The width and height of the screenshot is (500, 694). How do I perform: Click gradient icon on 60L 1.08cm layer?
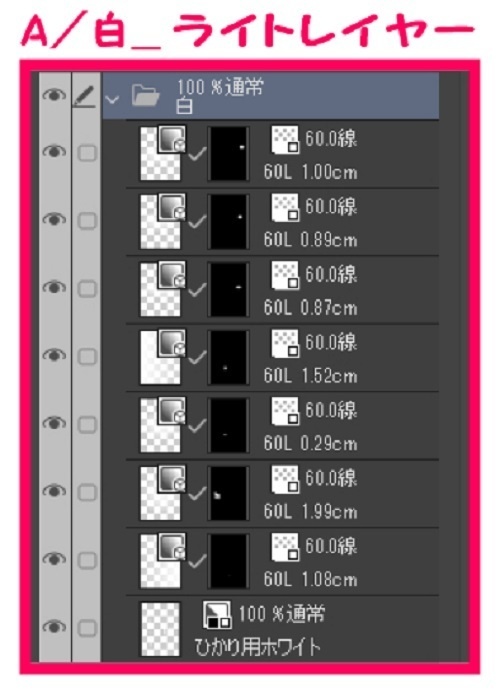[172, 547]
